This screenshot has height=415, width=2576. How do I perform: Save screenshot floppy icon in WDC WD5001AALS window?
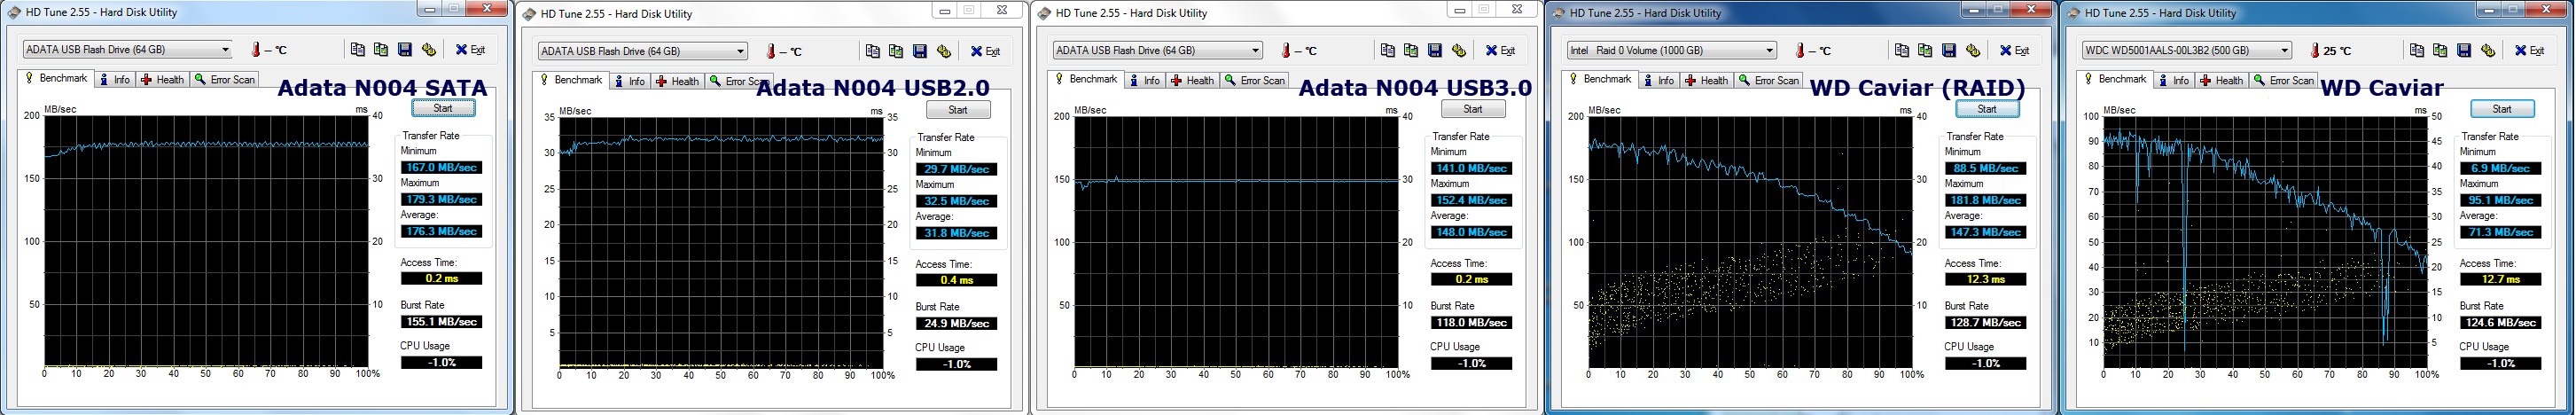2464,50
